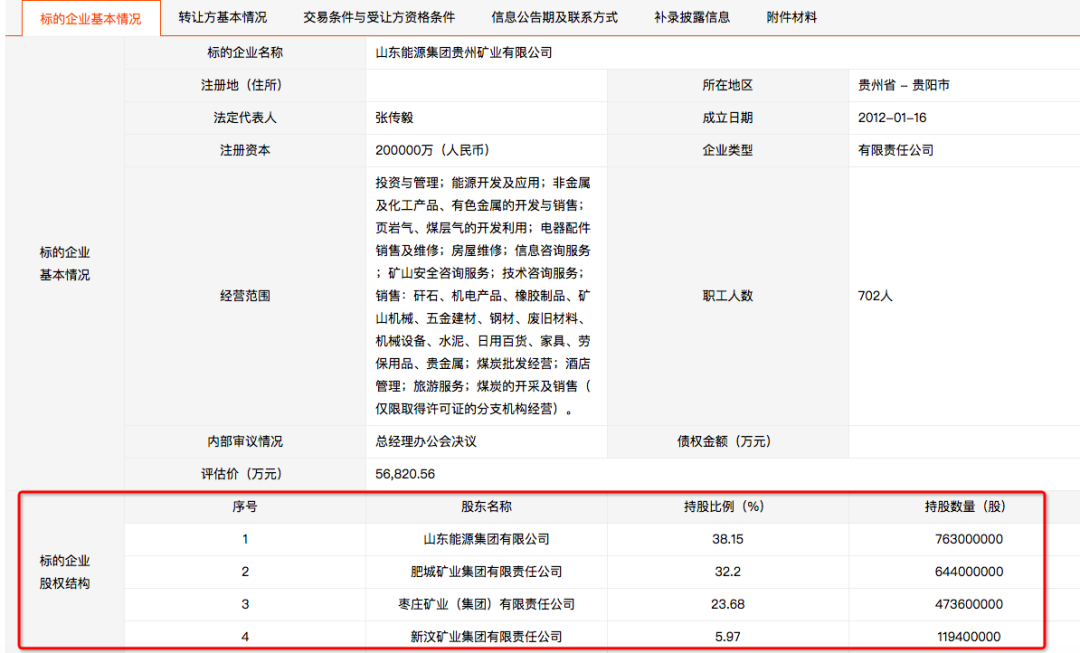This screenshot has height=653, width=1080.
Task: Click the 标的企业股权结构 section label
Action: coord(65,572)
